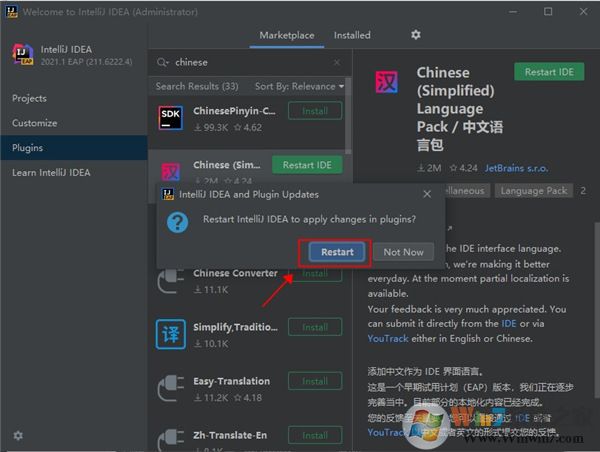Go to Projects in the sidebar
Viewport: 600px width, 452px height.
tap(73, 98)
